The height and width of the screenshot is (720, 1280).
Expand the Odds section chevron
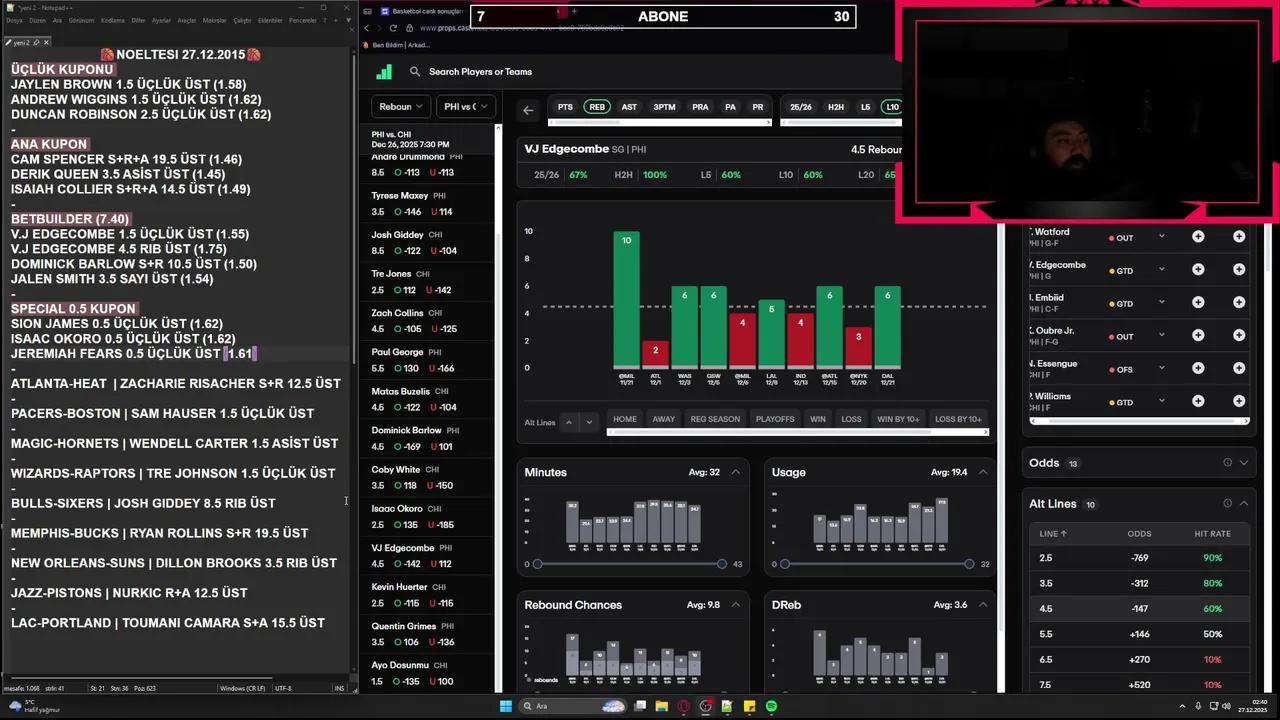click(x=1244, y=463)
